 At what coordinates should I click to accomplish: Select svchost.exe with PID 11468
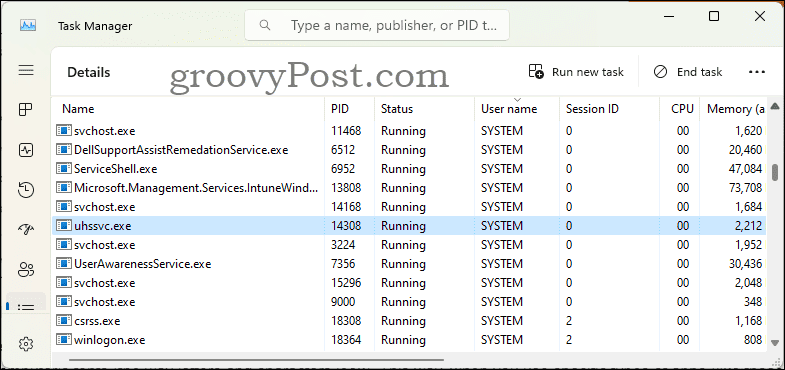pos(410,131)
